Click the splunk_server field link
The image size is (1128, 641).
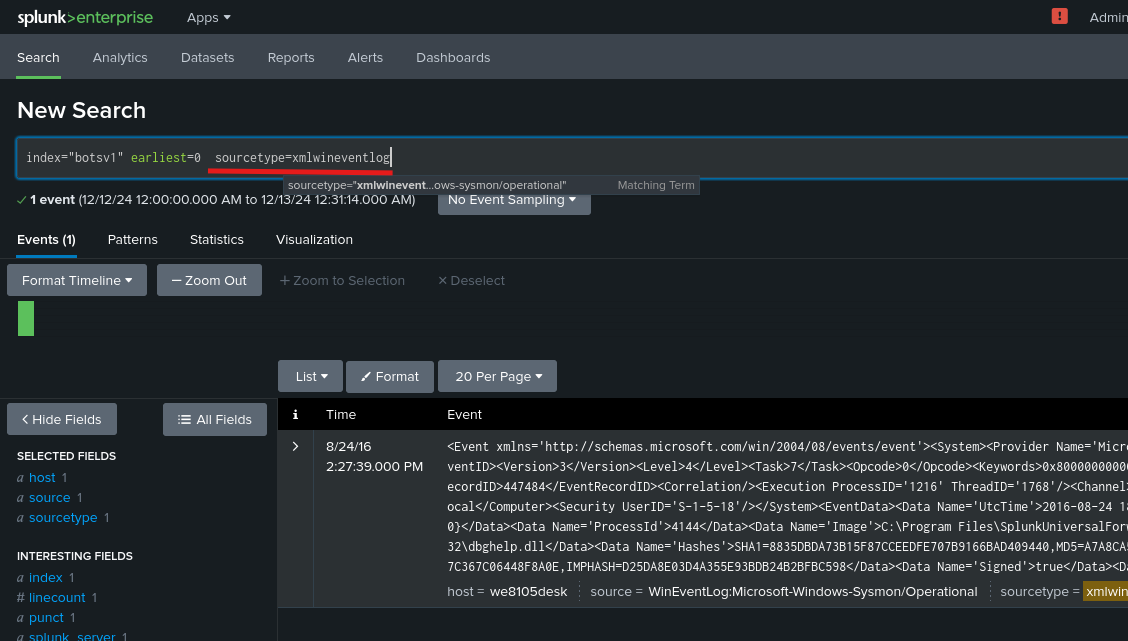(72, 636)
